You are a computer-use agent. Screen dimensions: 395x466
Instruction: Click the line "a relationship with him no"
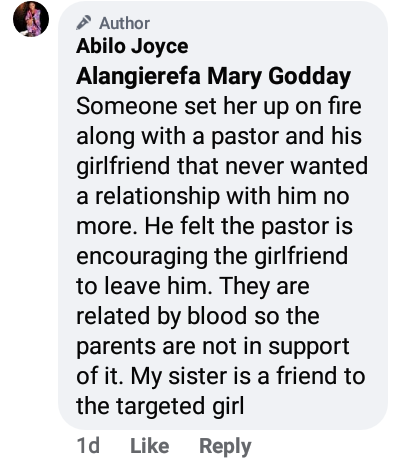[213, 197]
